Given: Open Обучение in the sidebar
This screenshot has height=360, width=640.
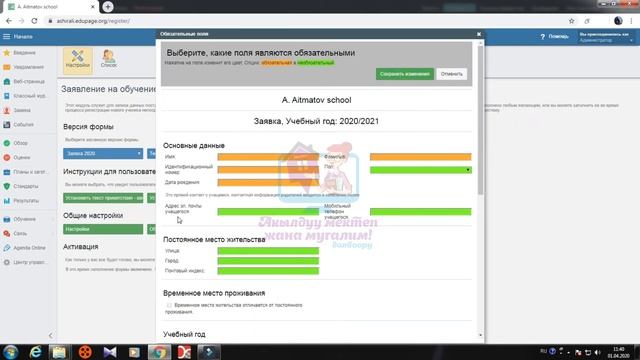Looking at the screenshot, I should [20, 219].
